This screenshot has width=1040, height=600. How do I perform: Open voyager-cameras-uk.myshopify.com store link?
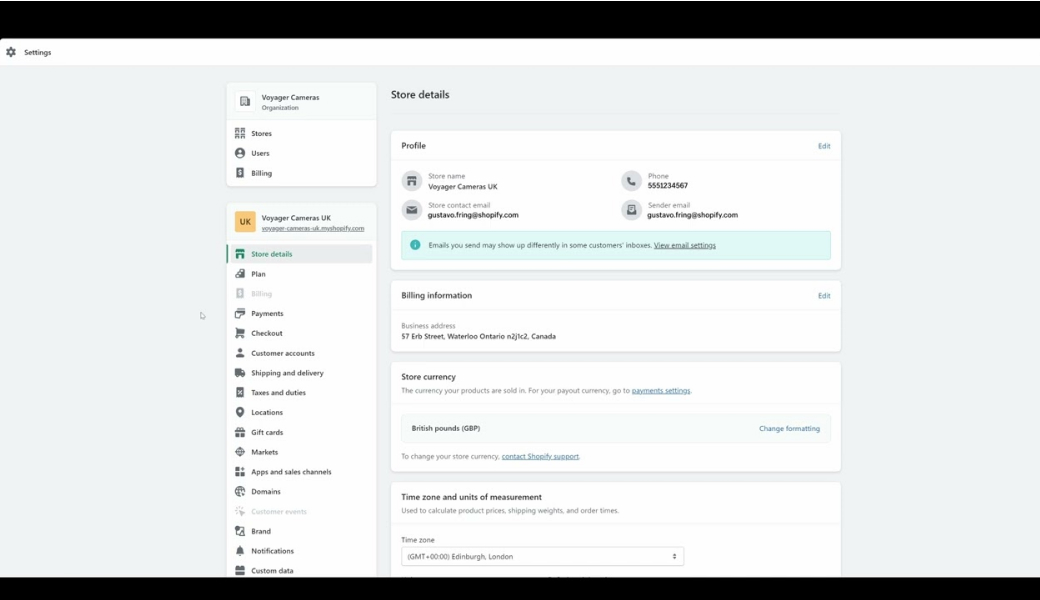tap(312, 228)
